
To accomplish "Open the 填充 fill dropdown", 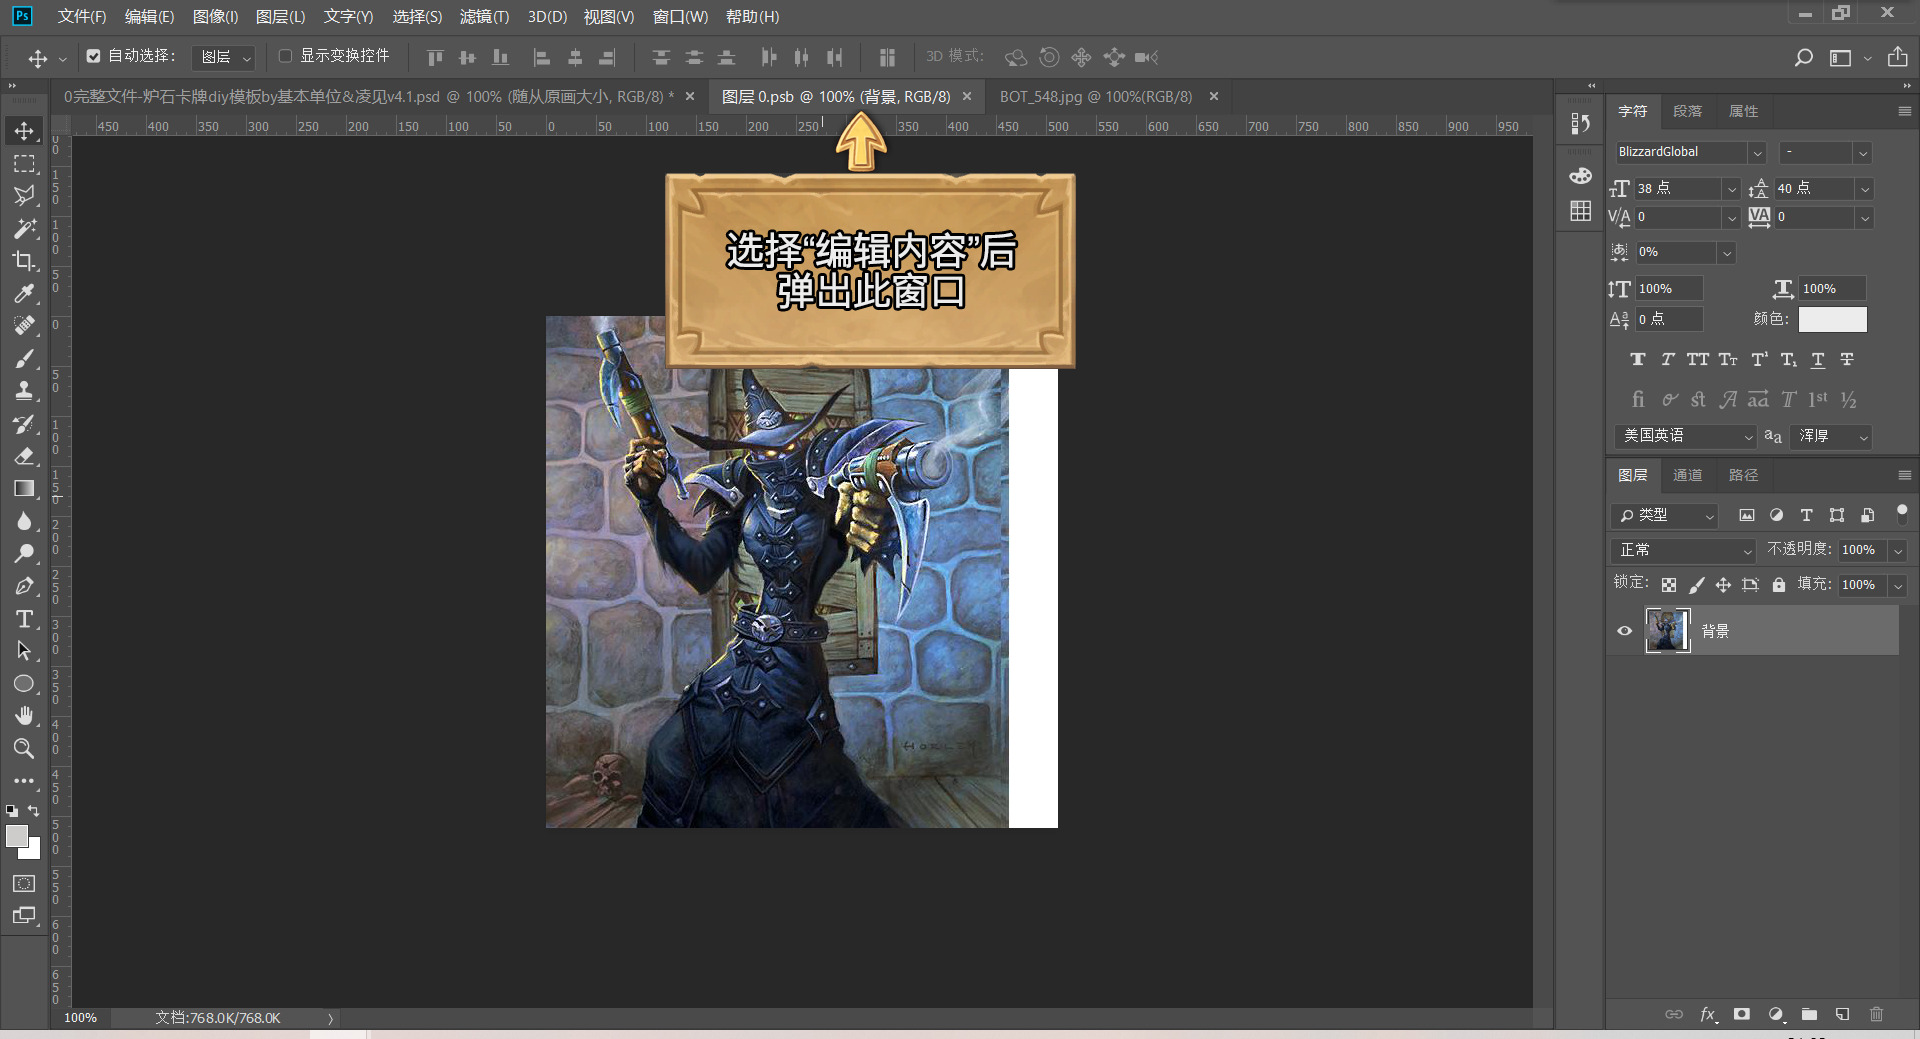I will pos(1897,586).
